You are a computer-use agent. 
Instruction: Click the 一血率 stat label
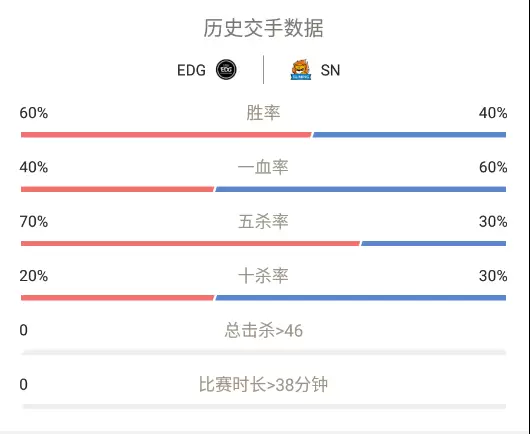(263, 167)
